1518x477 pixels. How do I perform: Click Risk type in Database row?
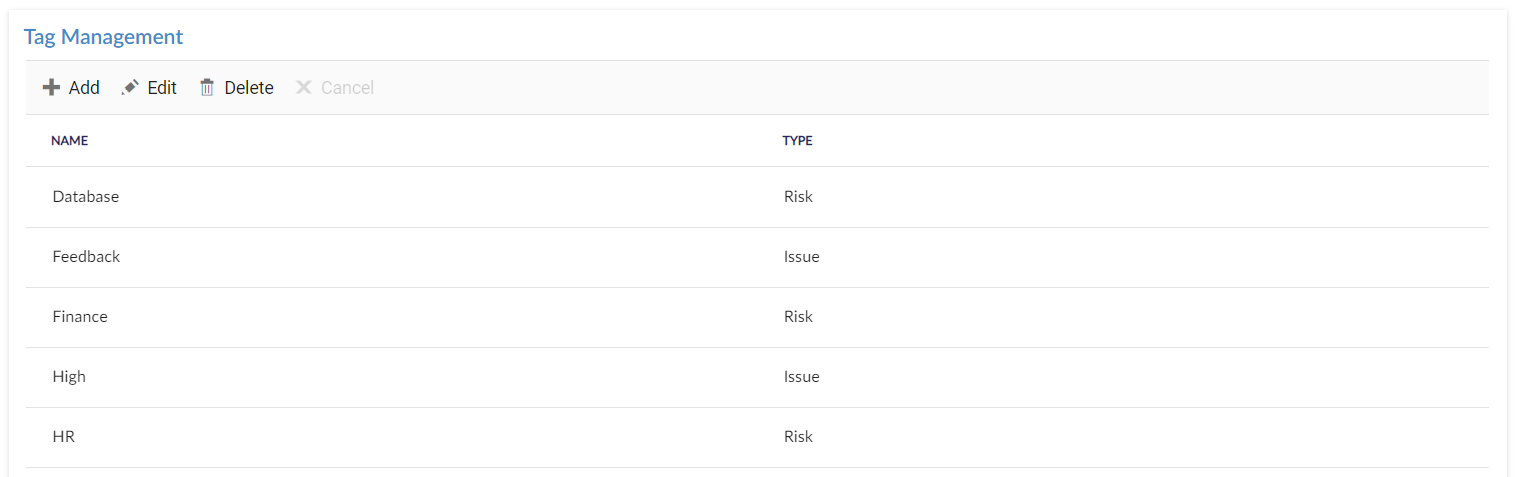point(798,197)
